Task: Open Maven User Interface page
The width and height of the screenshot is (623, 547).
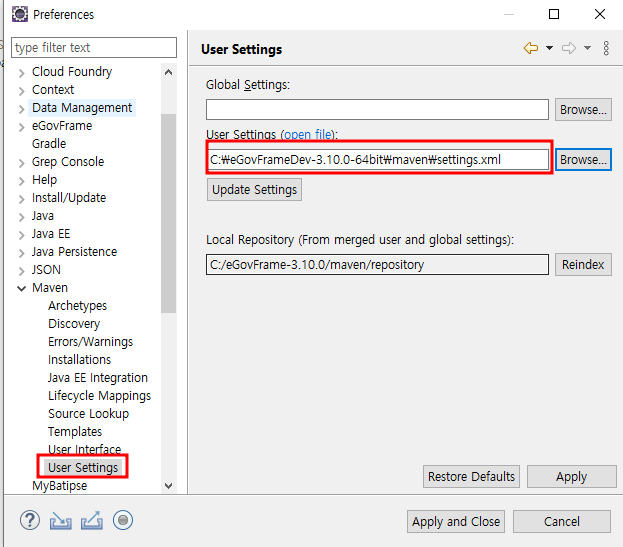Action: (84, 449)
